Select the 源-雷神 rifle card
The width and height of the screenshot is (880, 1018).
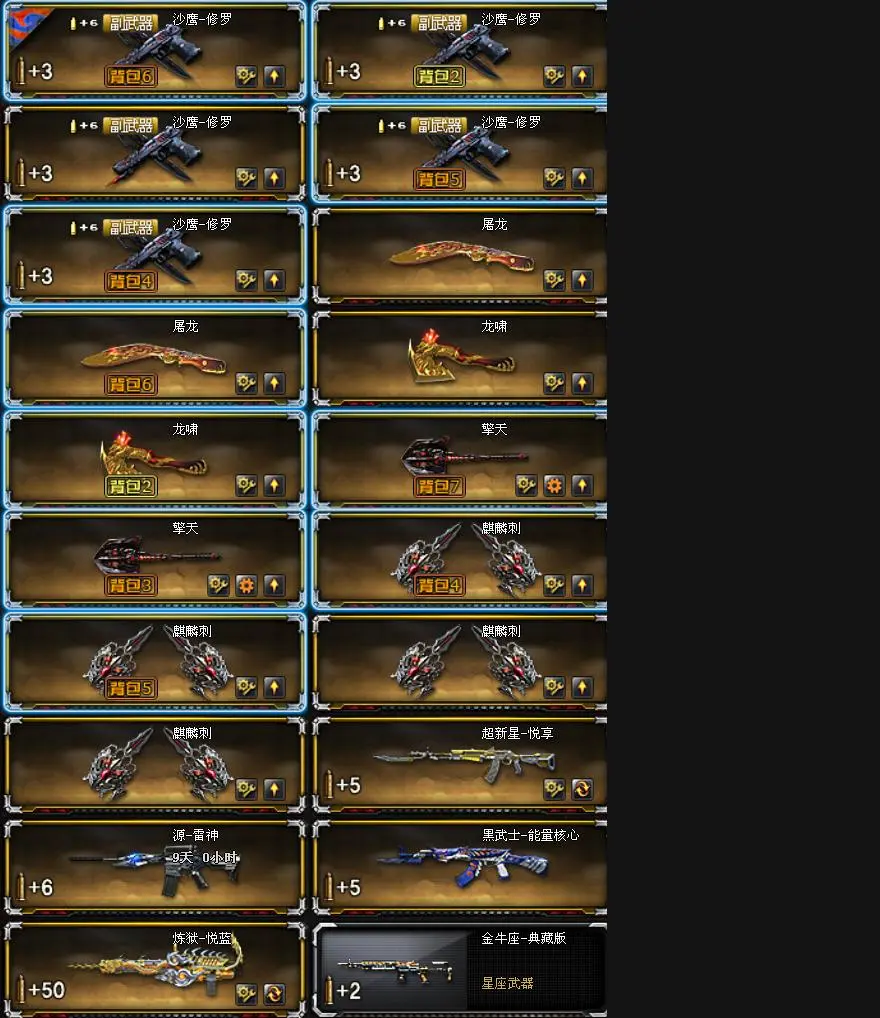coord(155,867)
